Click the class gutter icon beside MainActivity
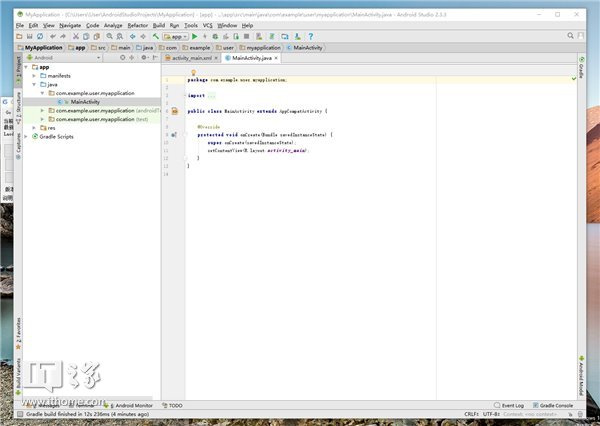 (173, 111)
